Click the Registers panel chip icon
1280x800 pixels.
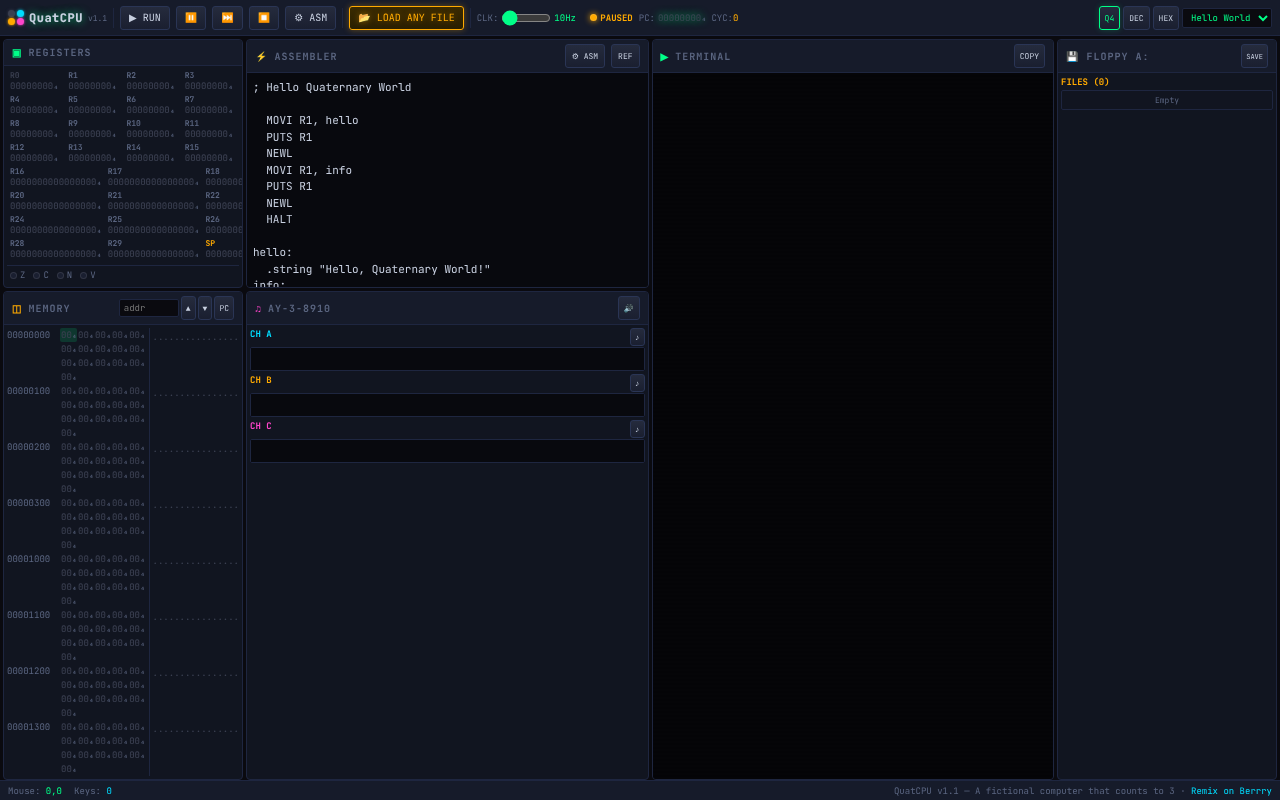[x=17, y=53]
